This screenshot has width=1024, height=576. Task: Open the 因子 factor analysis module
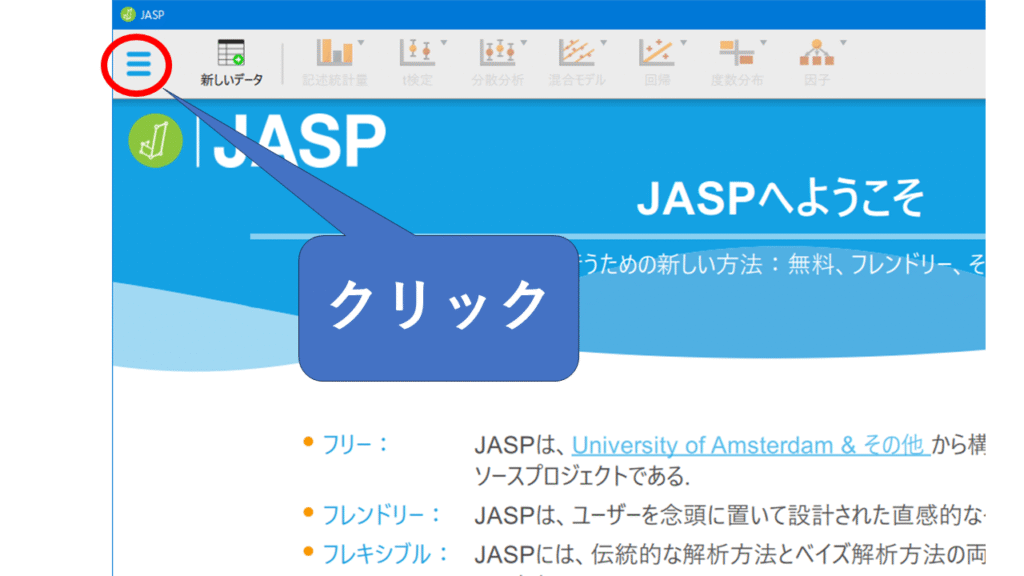816,63
